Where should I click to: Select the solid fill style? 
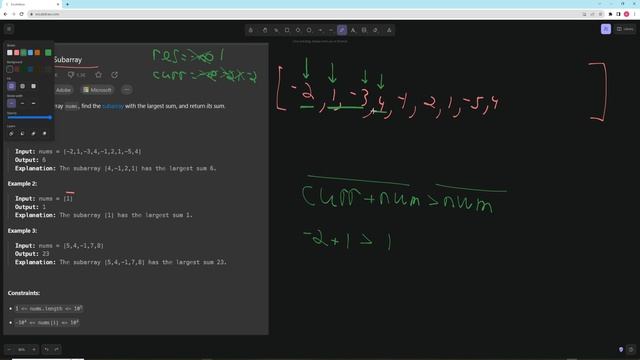coord(33,86)
